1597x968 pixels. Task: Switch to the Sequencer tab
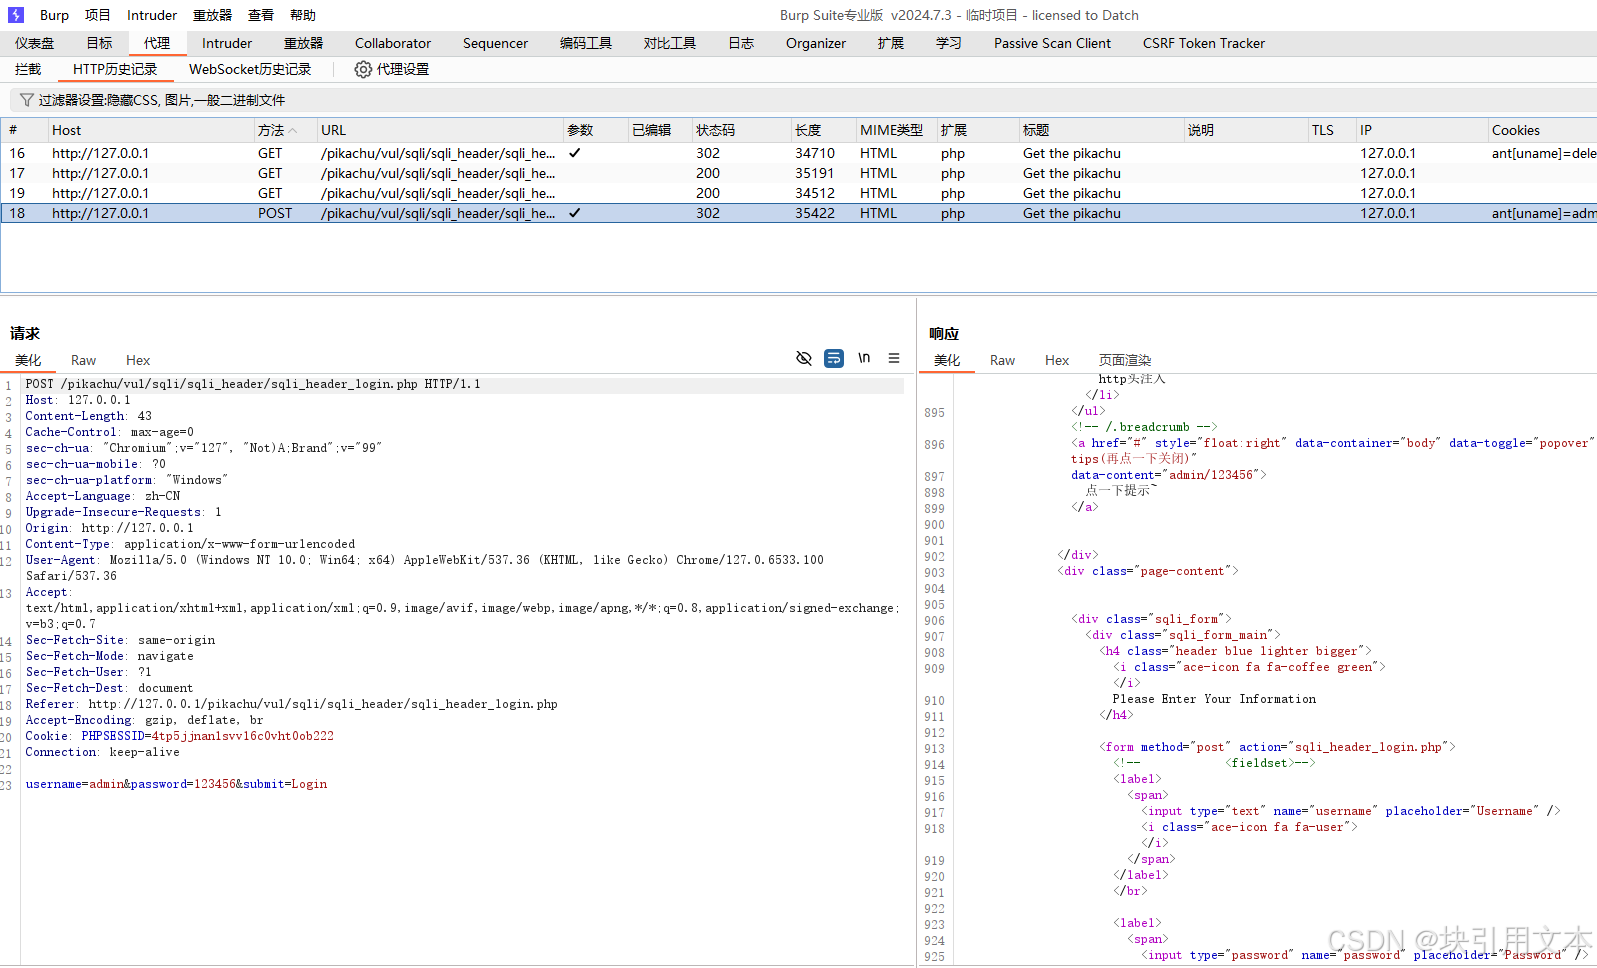(495, 43)
